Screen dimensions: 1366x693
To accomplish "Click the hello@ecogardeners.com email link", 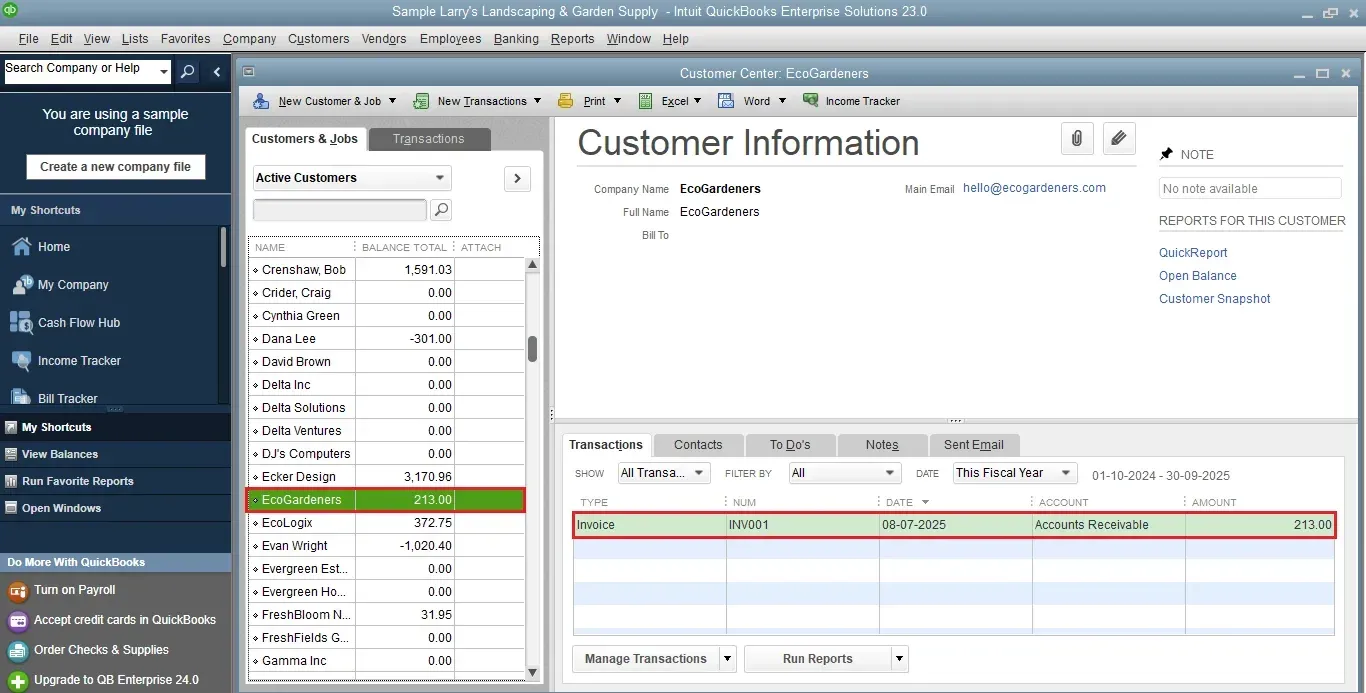I will click(1035, 188).
